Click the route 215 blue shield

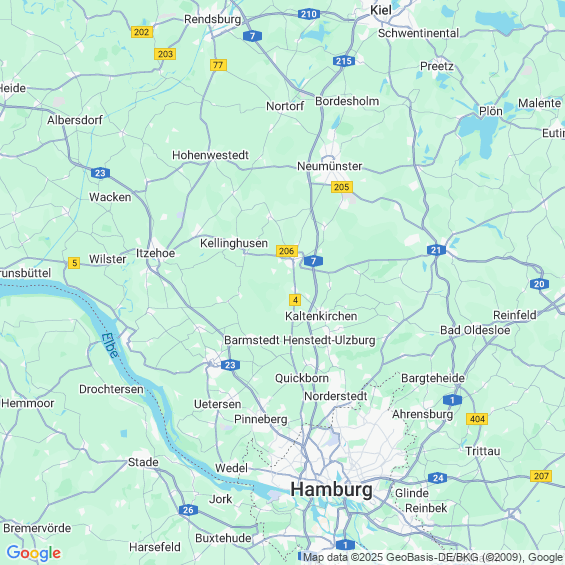coord(343,61)
